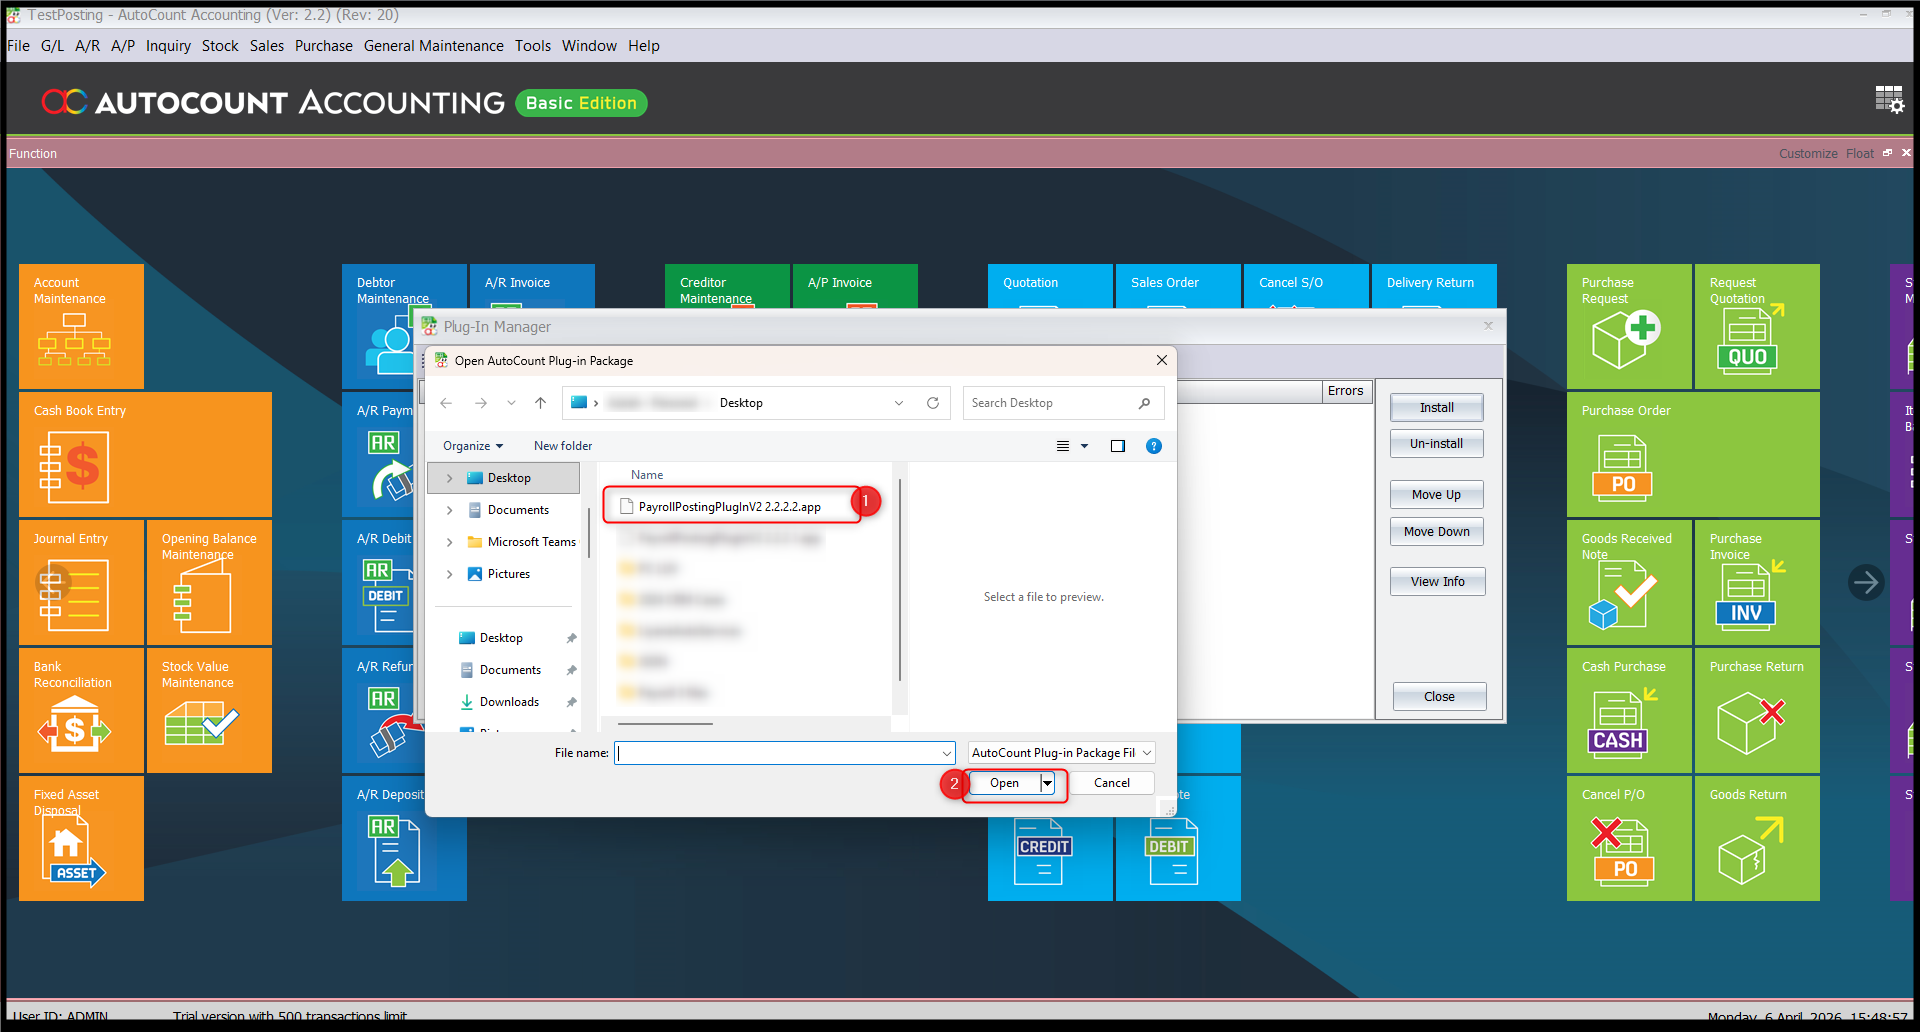The width and height of the screenshot is (1920, 1032).
Task: Click the next page arrow on dashboard
Action: (x=1865, y=582)
